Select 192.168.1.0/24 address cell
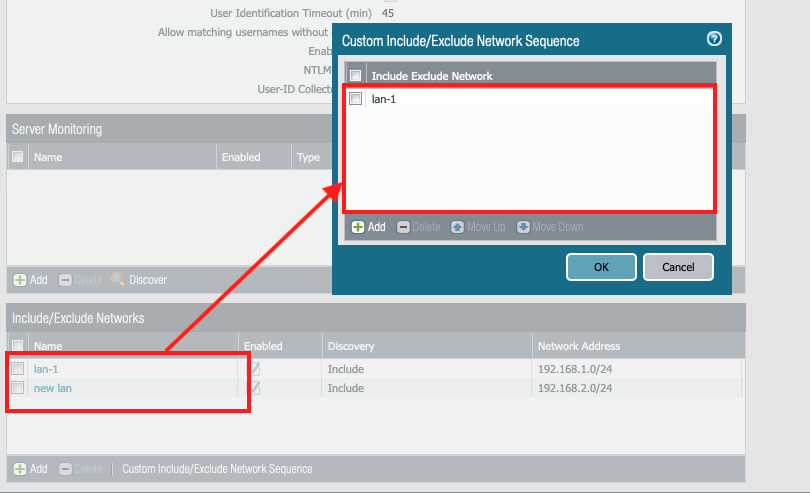Viewport: 810px width, 493px height. (x=575, y=369)
